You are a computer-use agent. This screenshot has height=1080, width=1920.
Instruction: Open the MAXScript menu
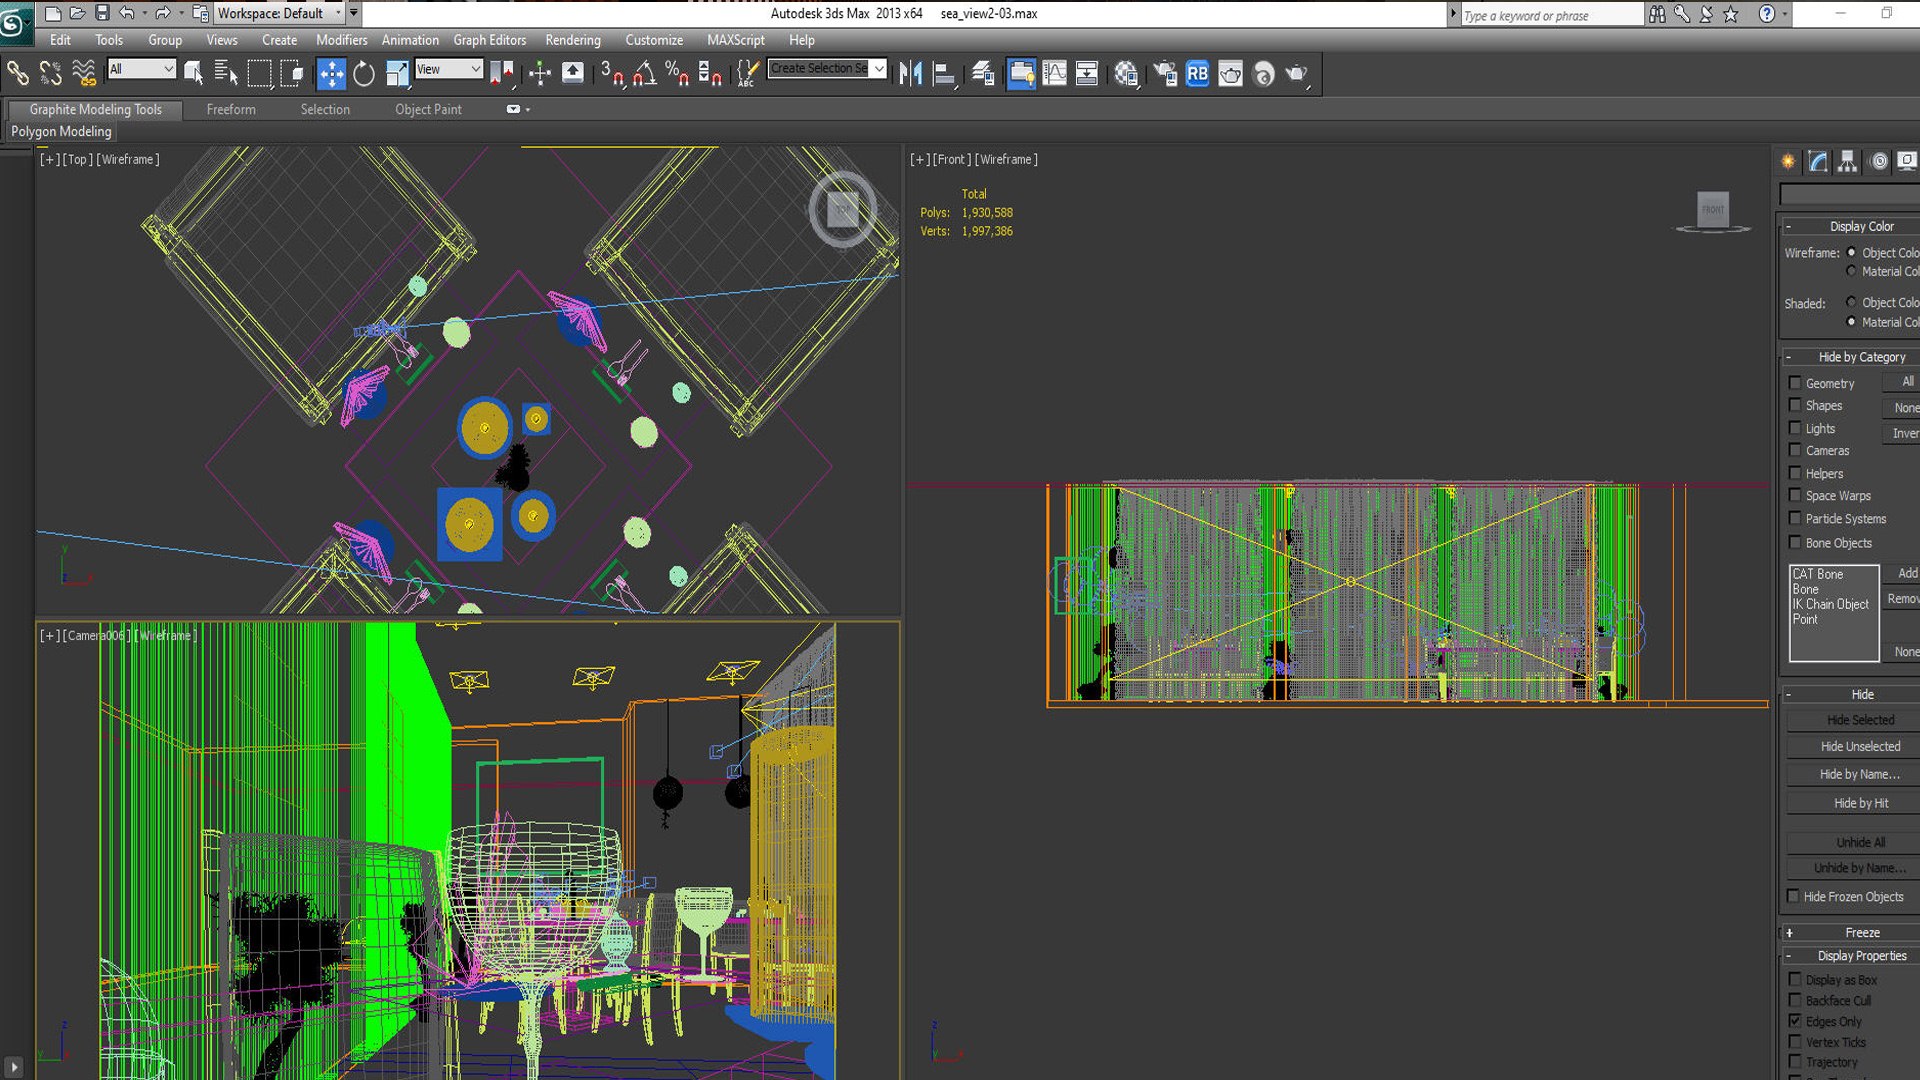click(x=736, y=40)
